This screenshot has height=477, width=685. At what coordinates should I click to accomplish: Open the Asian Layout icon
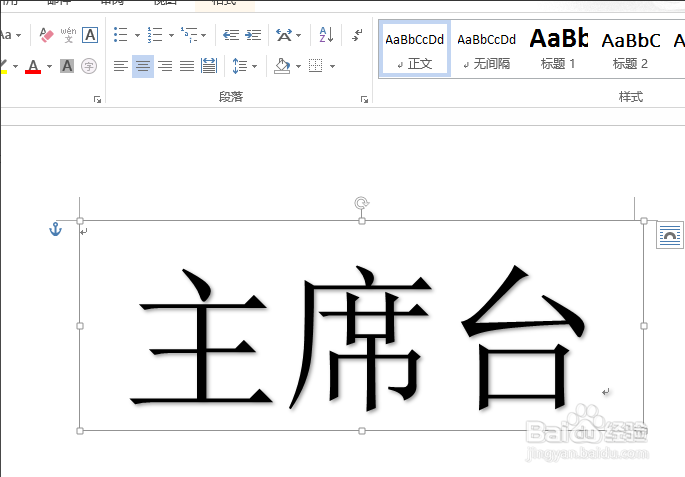284,35
